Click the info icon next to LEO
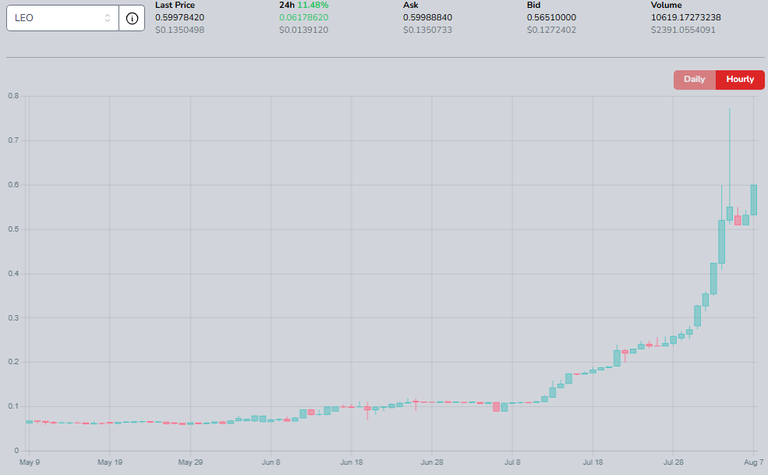 click(132, 18)
